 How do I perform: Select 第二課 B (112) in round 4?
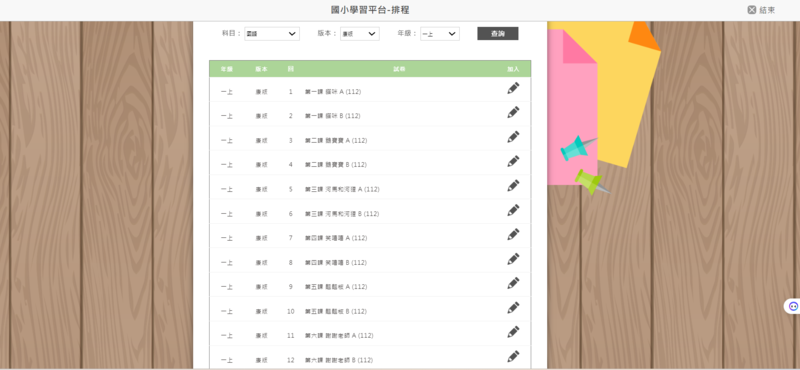(x=336, y=165)
